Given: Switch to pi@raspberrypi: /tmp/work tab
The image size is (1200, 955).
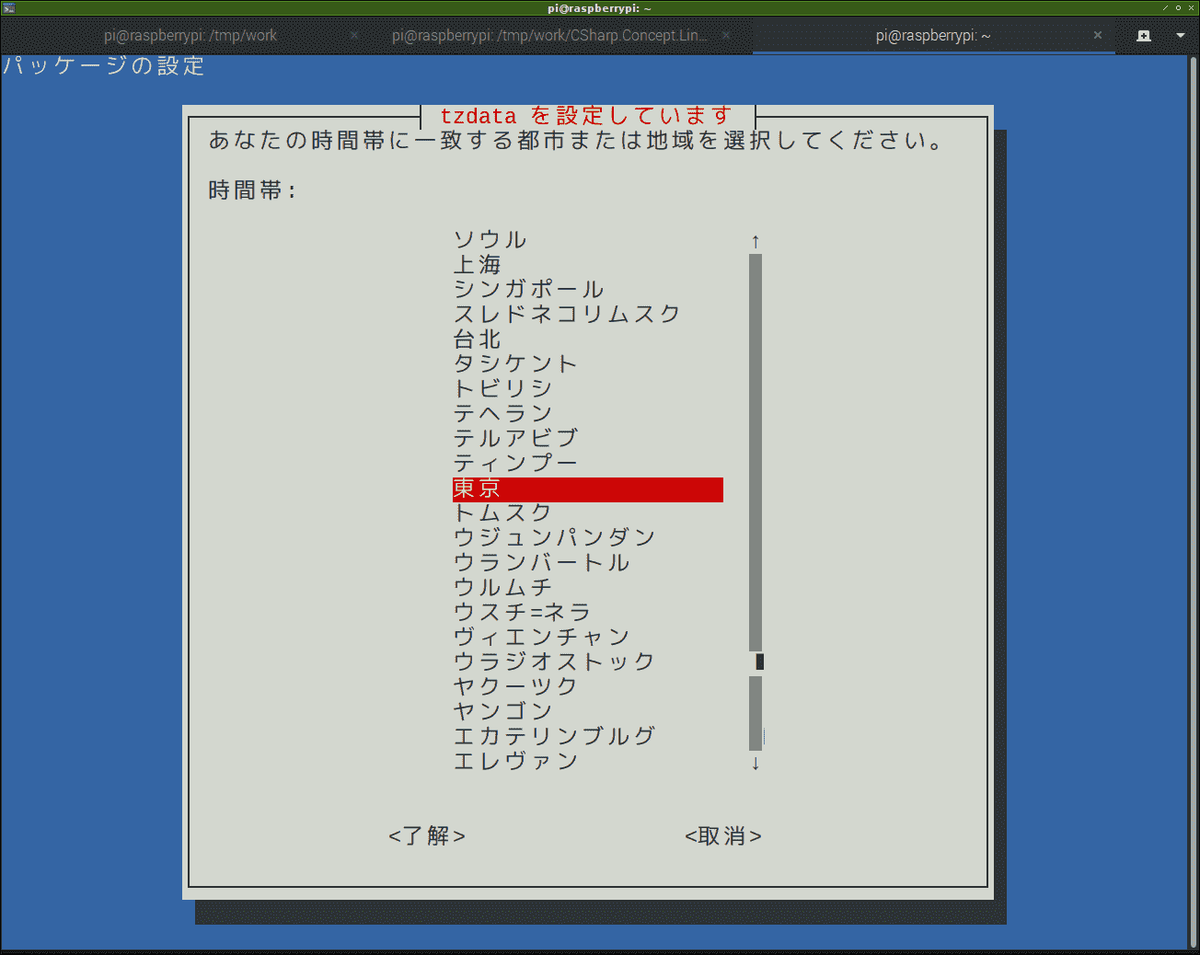Looking at the screenshot, I should (x=191, y=35).
